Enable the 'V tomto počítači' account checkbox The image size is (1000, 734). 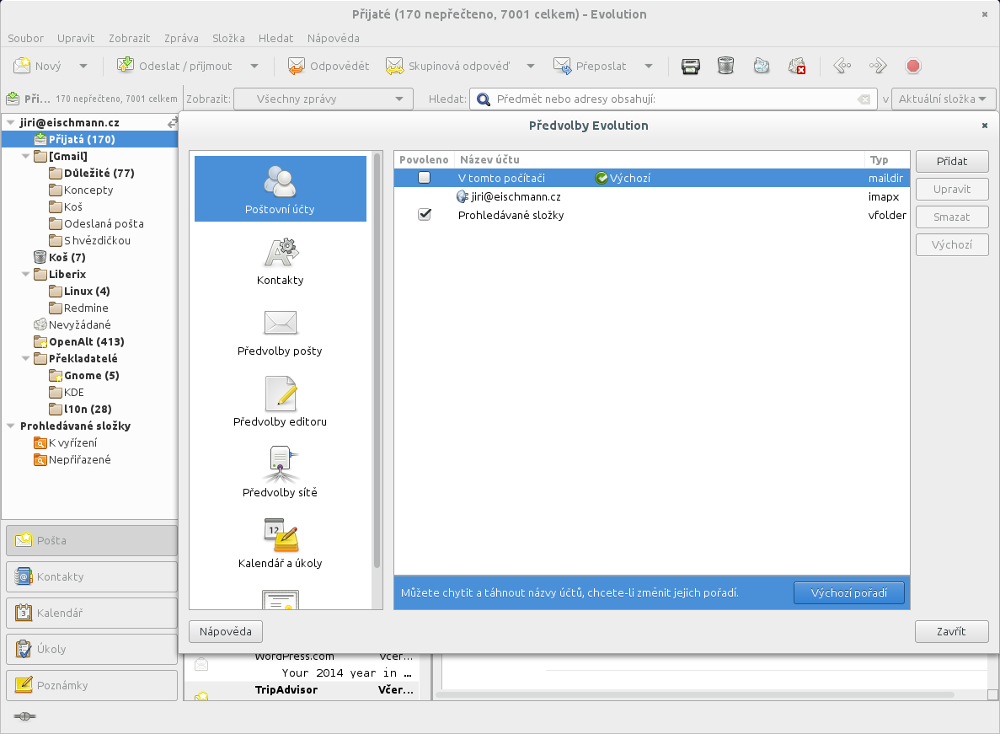pyautogui.click(x=424, y=178)
